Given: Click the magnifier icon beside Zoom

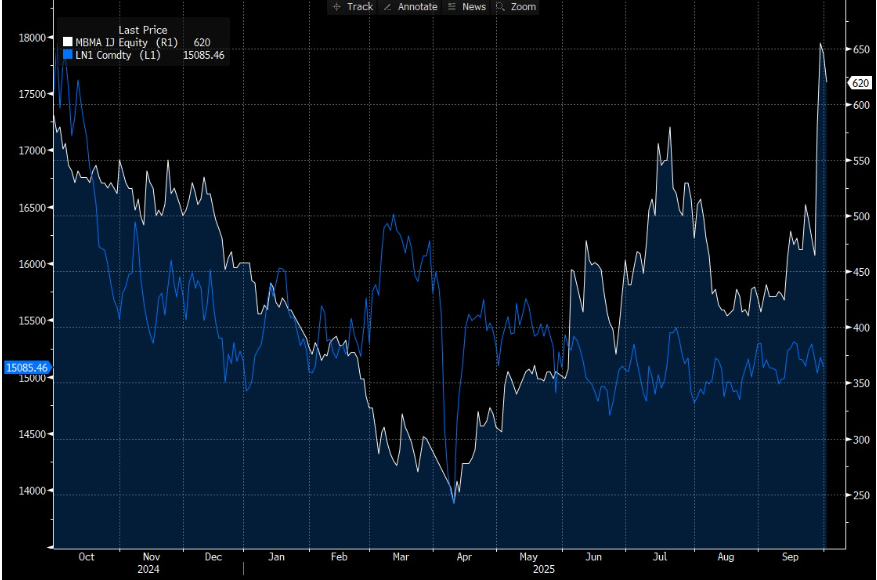Looking at the screenshot, I should [500, 7].
